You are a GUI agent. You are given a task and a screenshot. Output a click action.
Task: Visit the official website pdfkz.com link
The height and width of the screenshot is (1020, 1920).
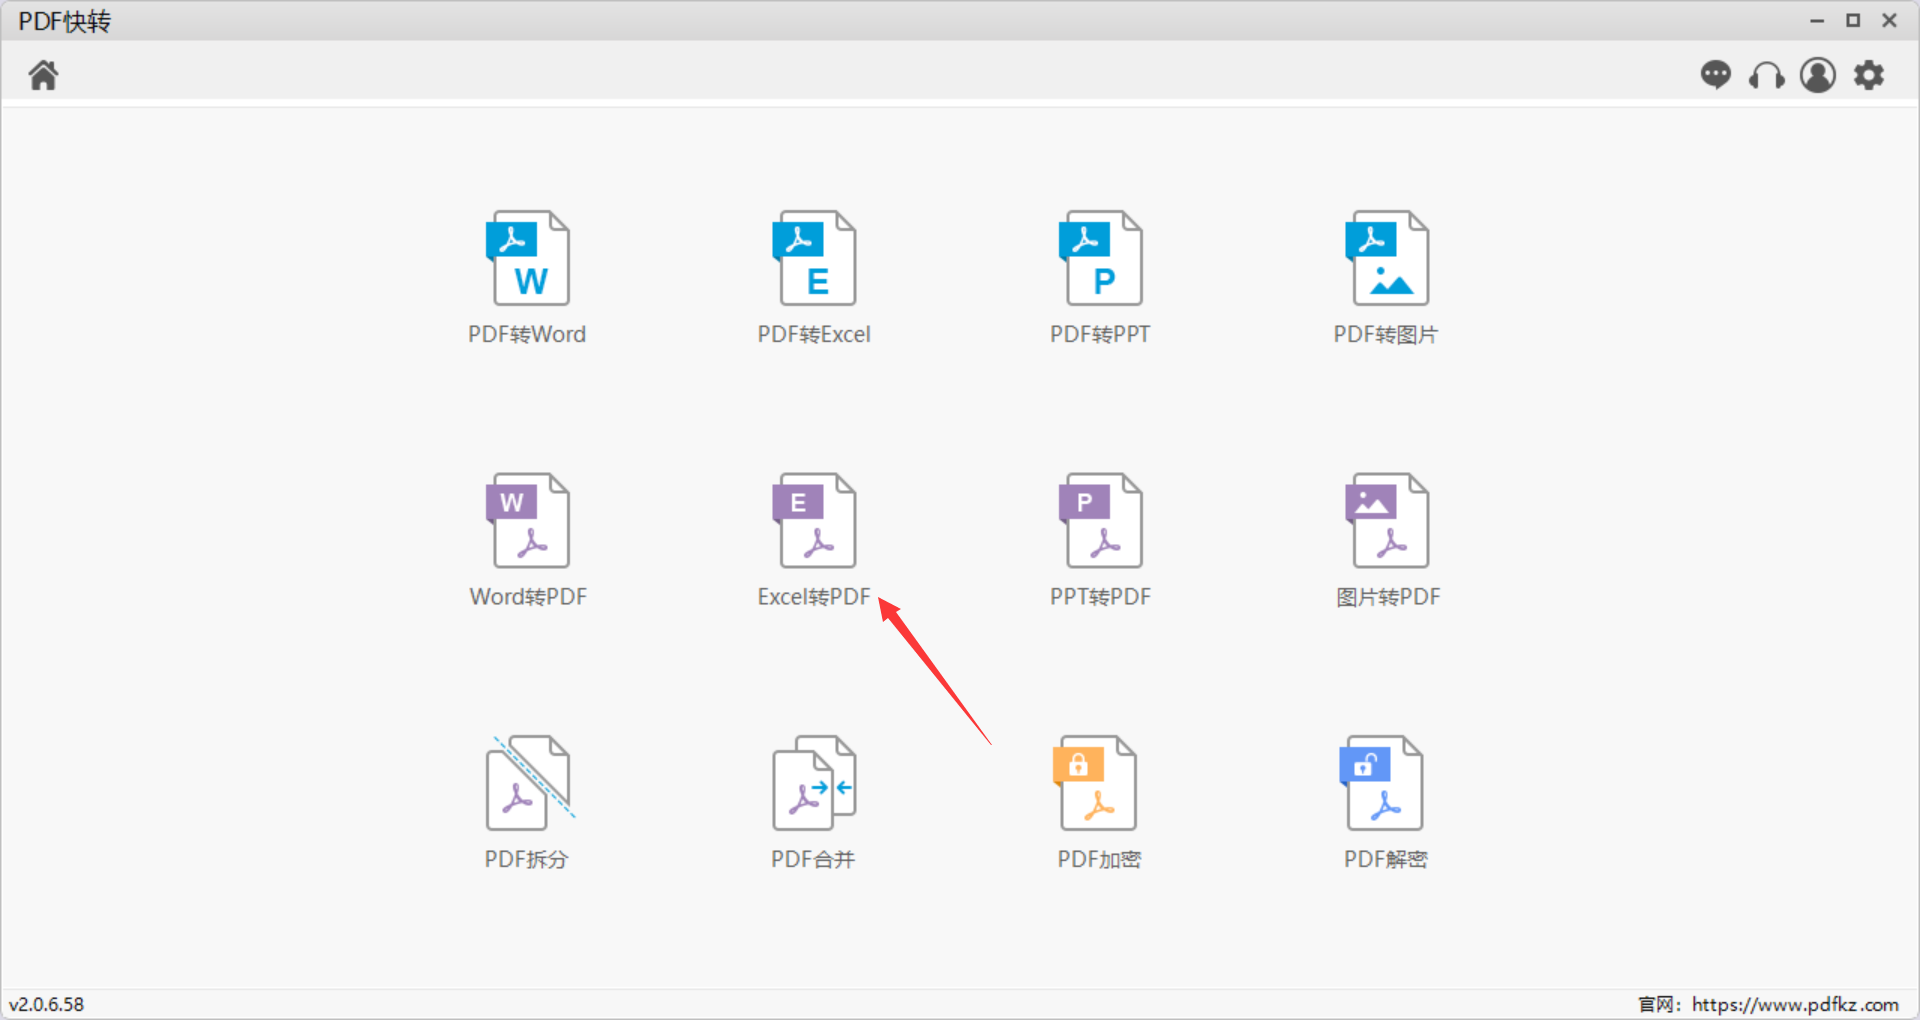(1798, 1004)
